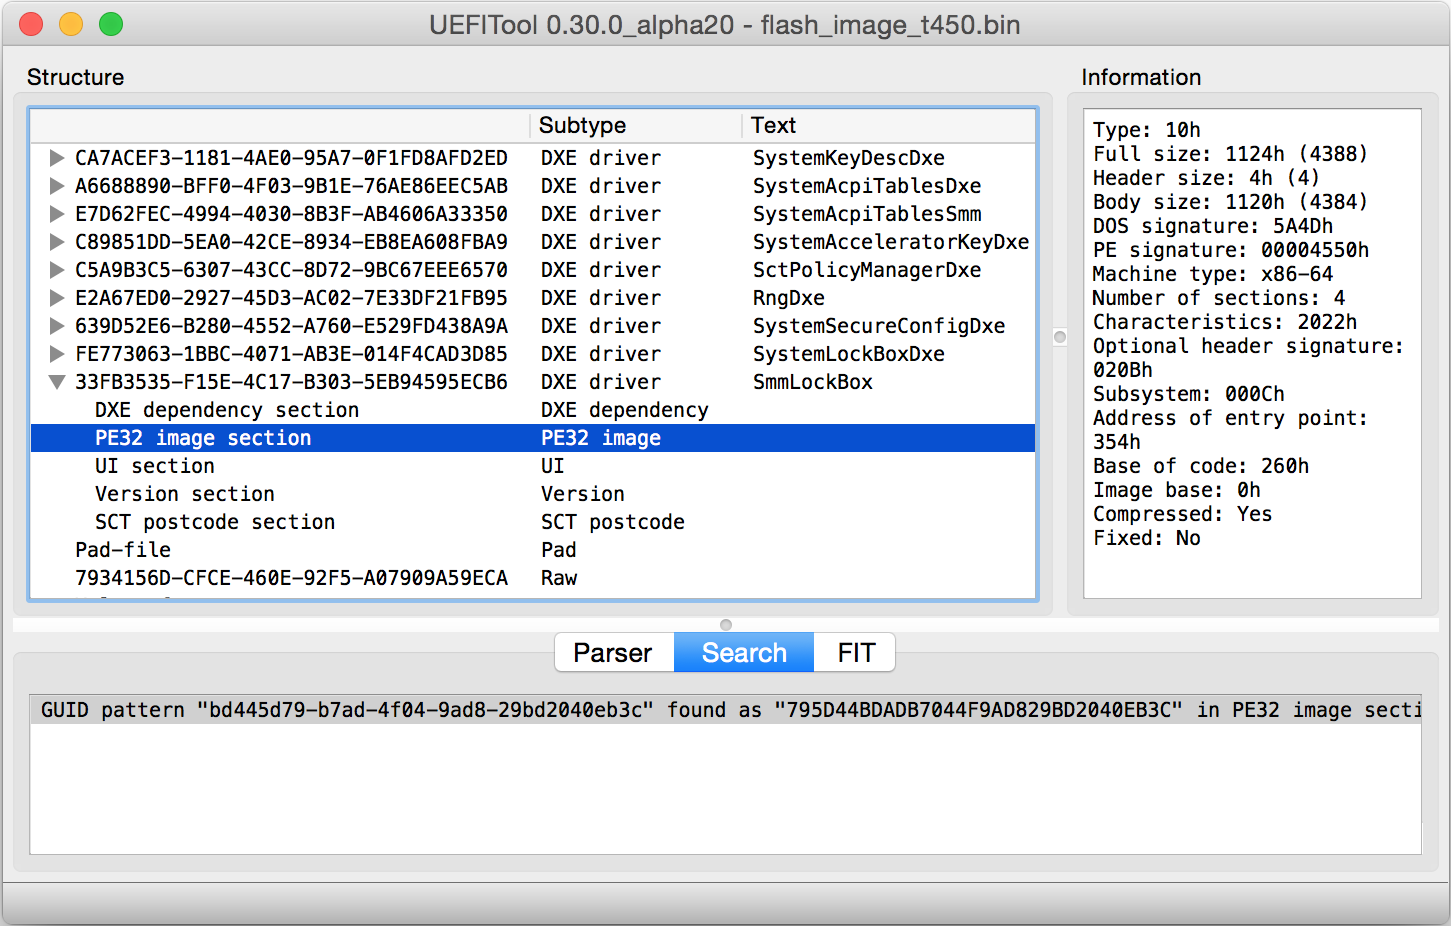Select the SCT postcode section row
The image size is (1451, 926).
(533, 522)
